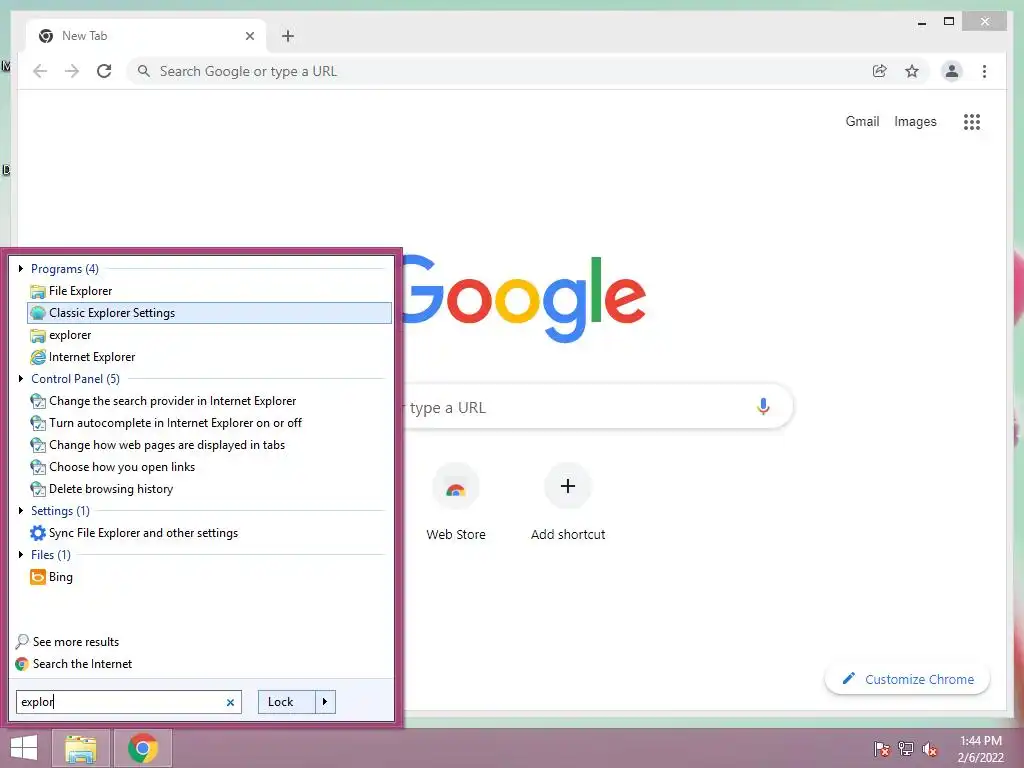Select the New Tab tab in Chrome
The image size is (1024, 768).
pyautogui.click(x=146, y=36)
